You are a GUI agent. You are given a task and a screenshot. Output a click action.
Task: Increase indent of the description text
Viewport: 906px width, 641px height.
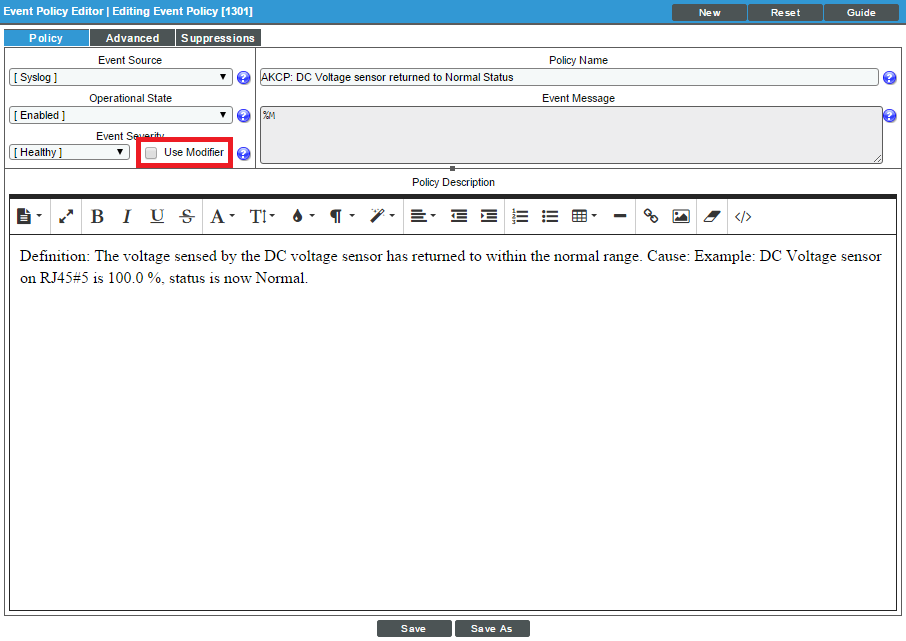click(489, 216)
